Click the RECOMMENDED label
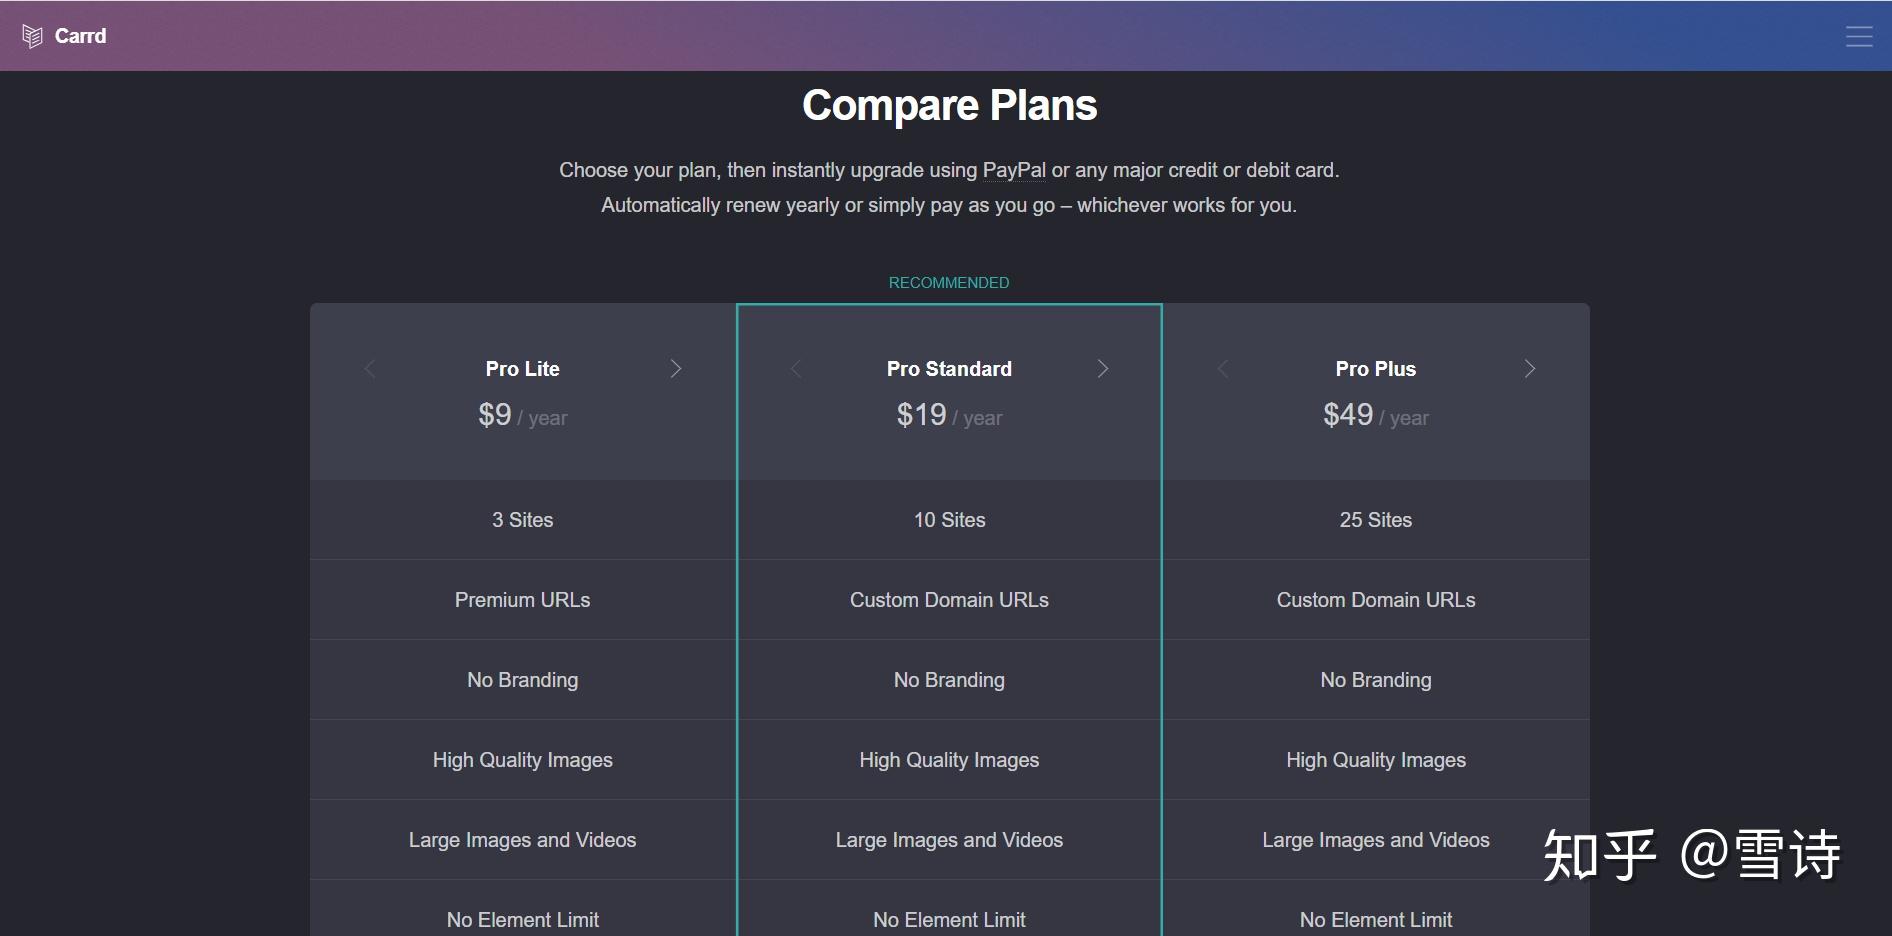The width and height of the screenshot is (1892, 936). pyautogui.click(x=949, y=283)
